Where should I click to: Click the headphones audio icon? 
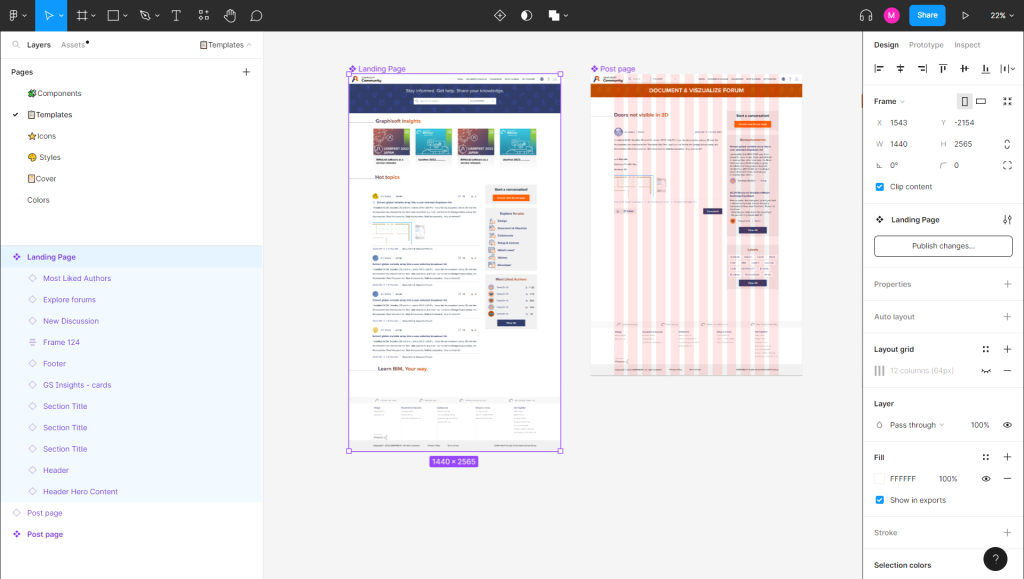click(x=866, y=15)
